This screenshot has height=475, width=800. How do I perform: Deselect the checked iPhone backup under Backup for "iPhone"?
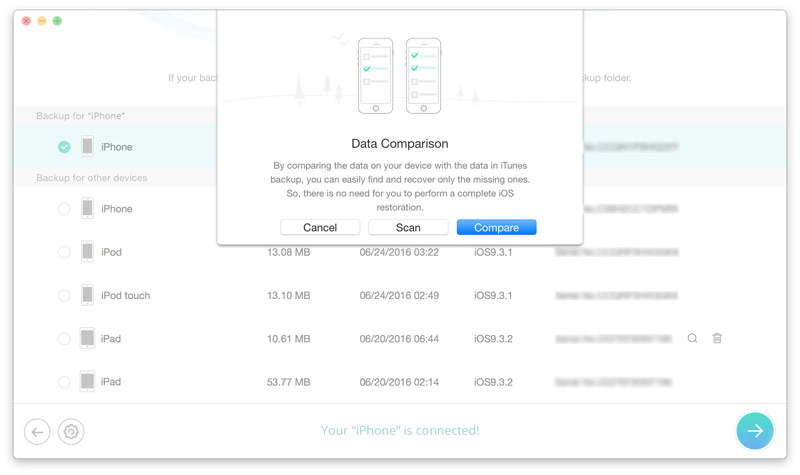click(64, 147)
